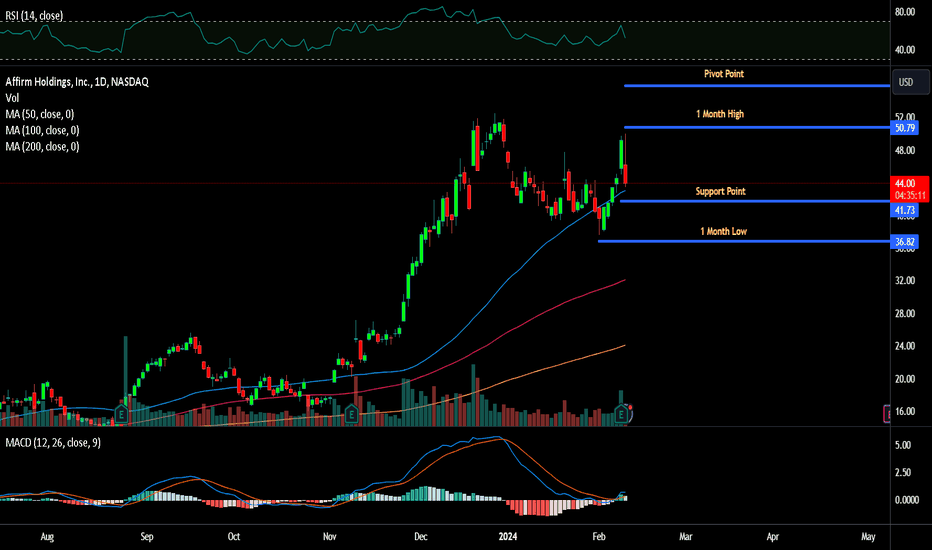Click the May label on time axis
The image size is (932, 550).
(x=868, y=536)
